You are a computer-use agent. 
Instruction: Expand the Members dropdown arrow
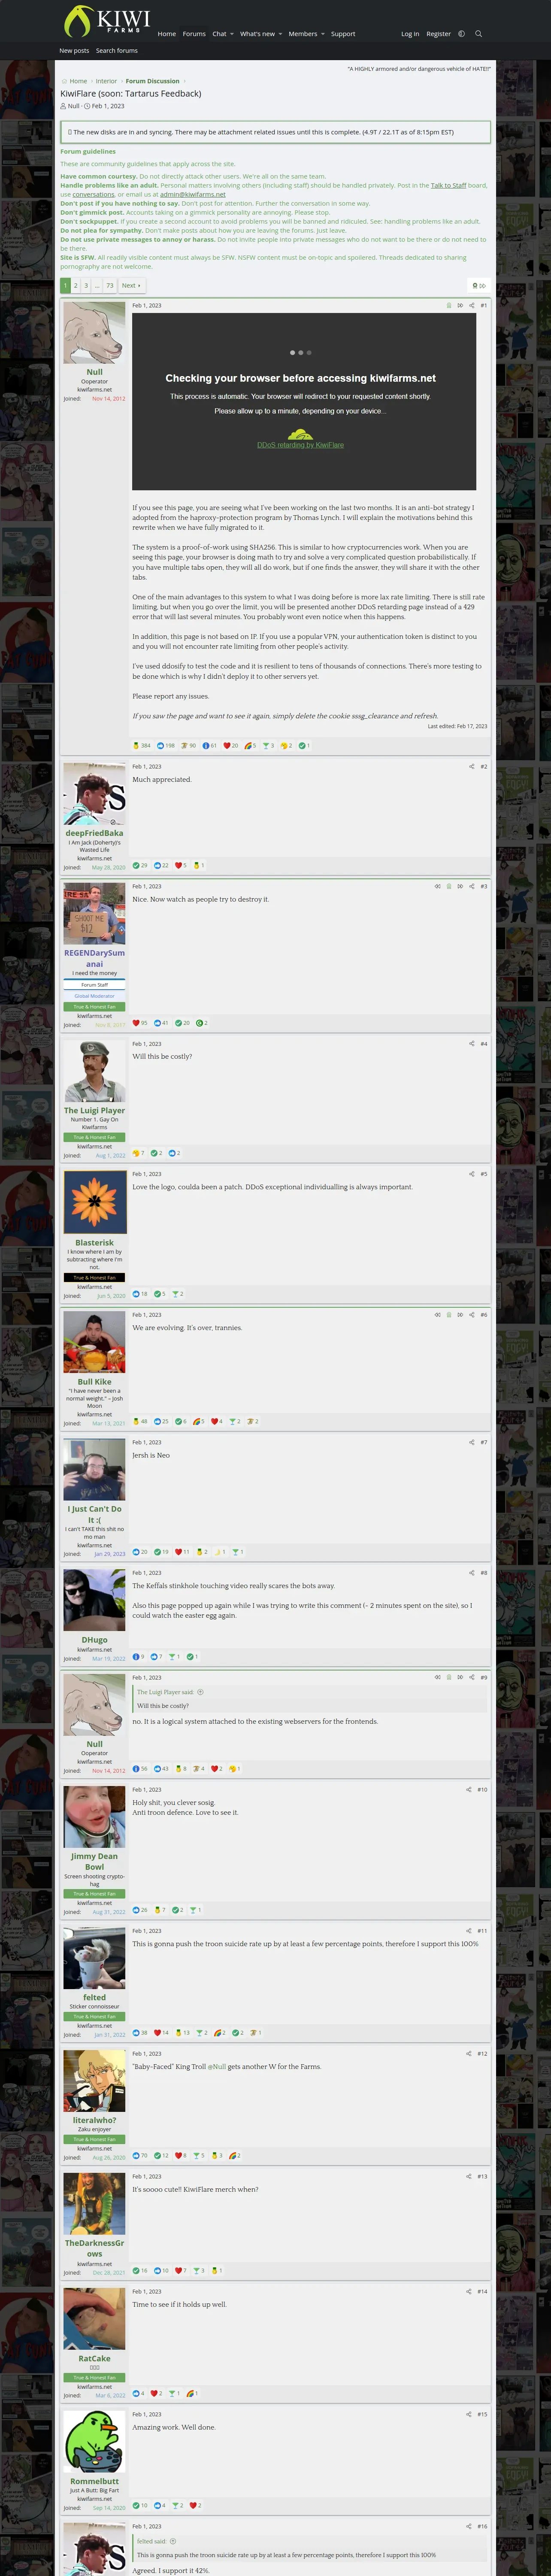coord(323,34)
